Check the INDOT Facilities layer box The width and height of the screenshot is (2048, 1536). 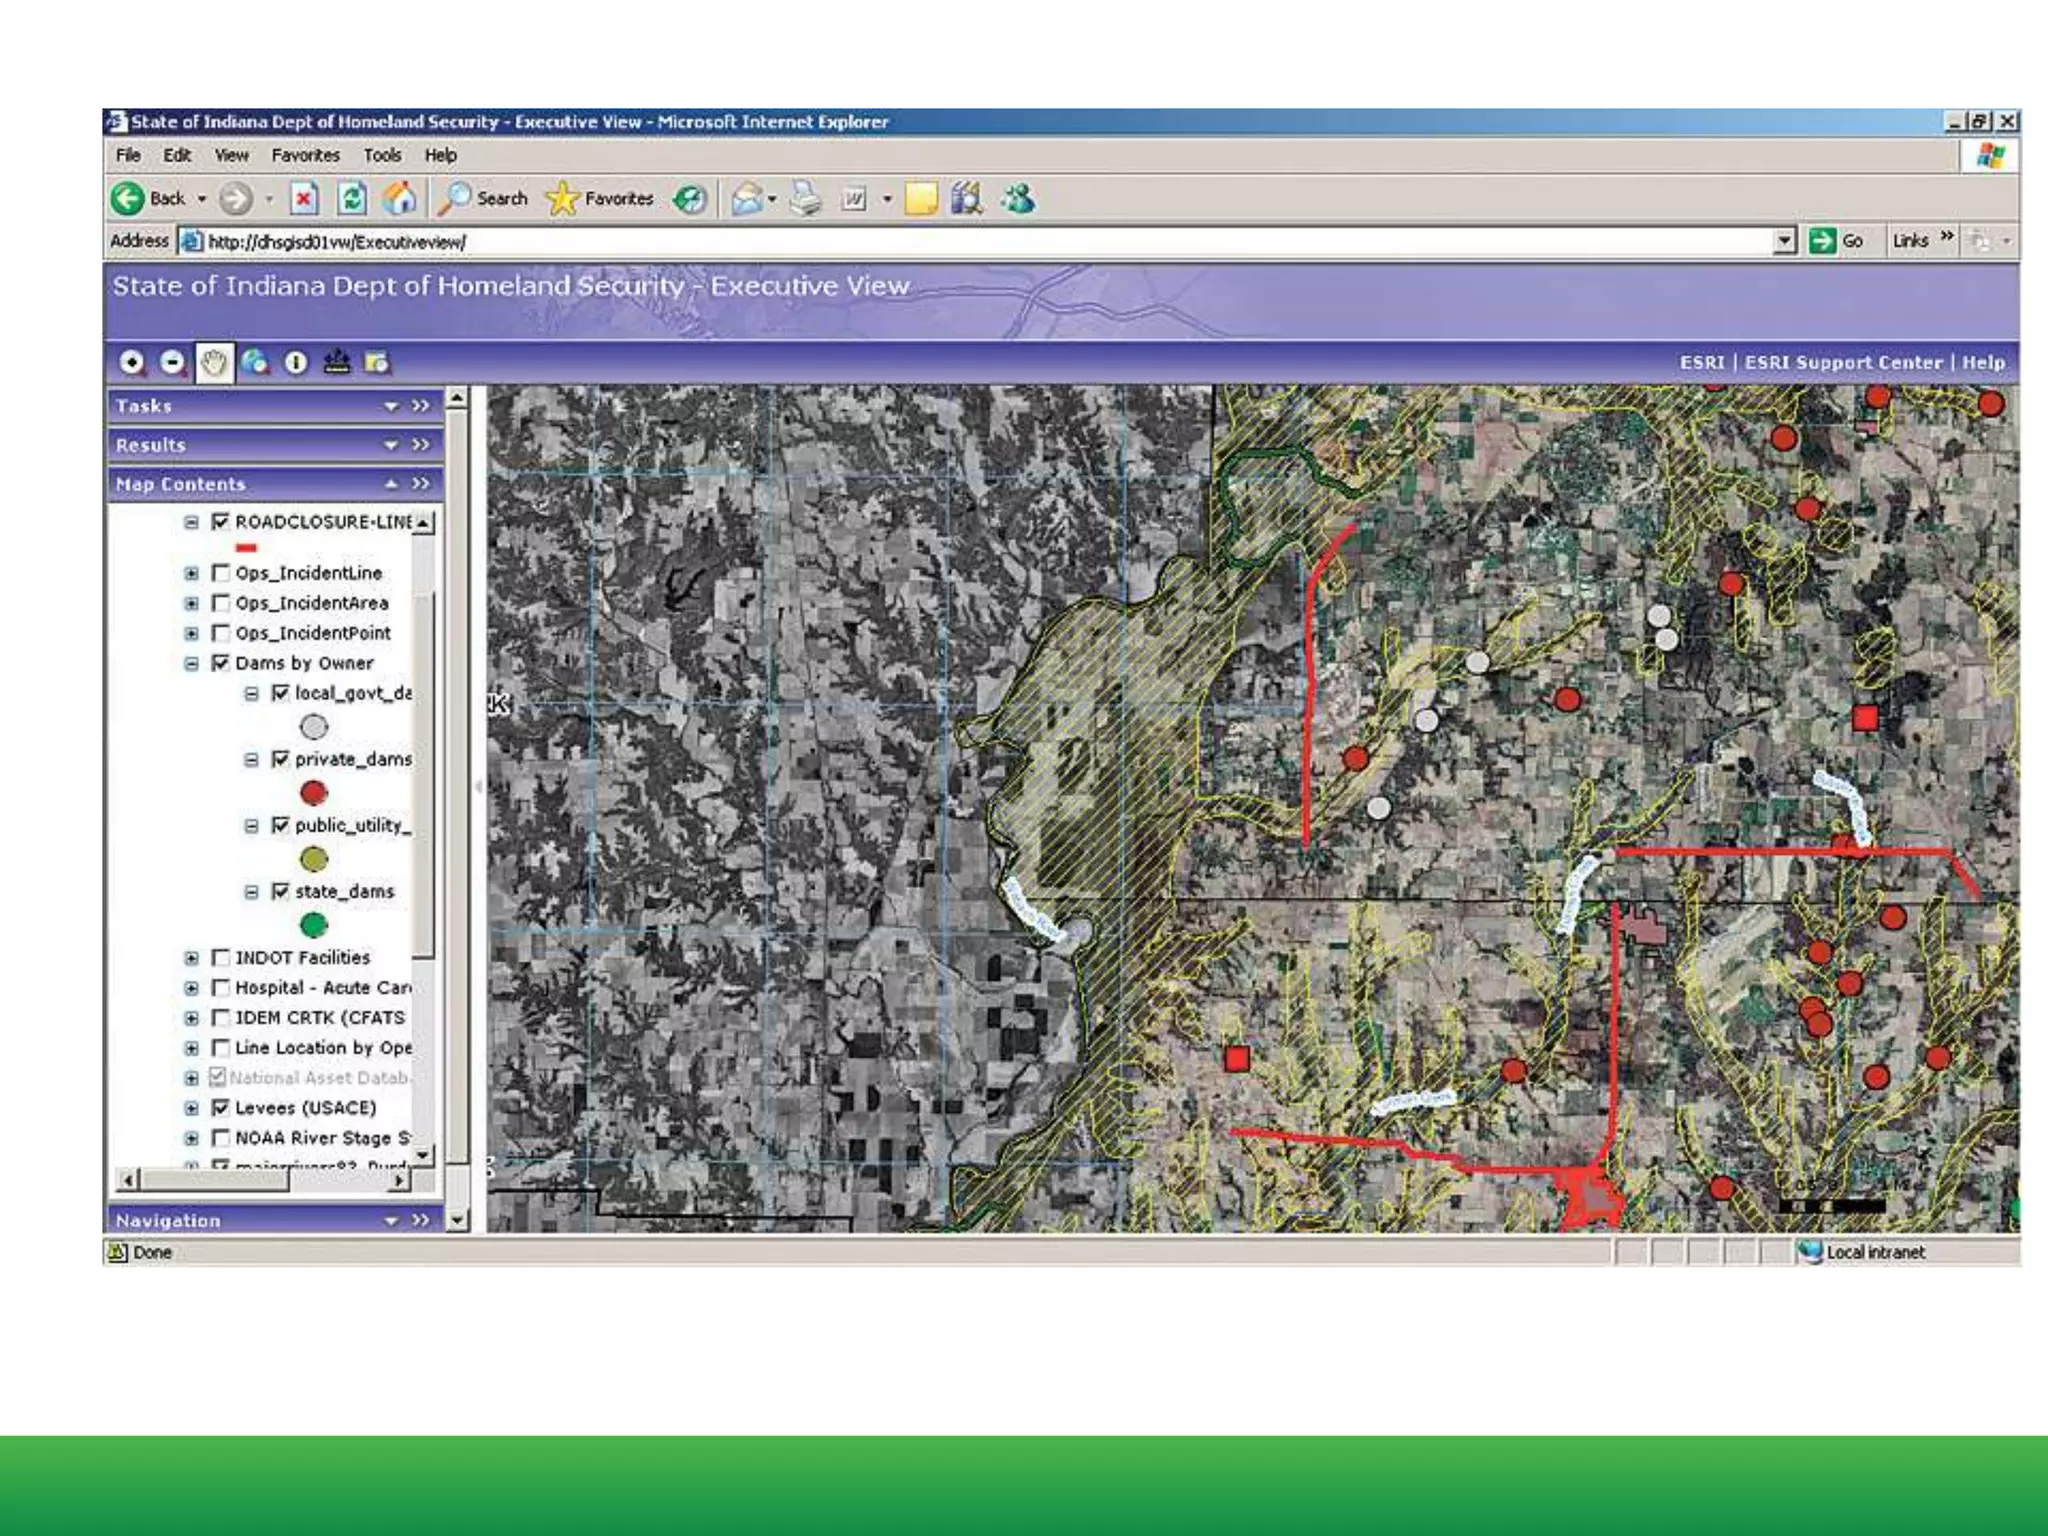coord(221,957)
